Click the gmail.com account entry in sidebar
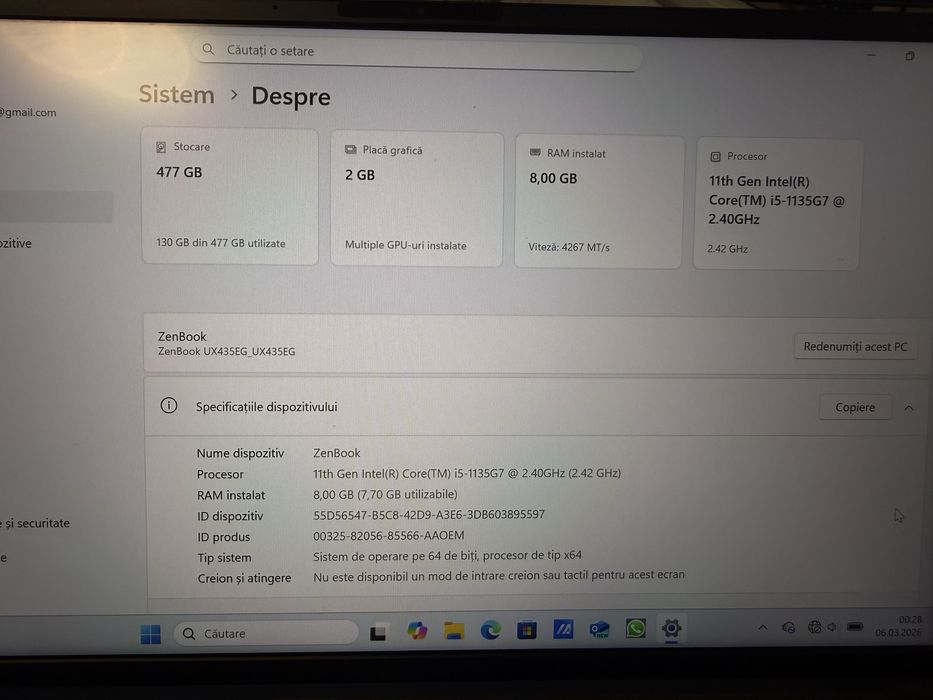This screenshot has height=700, width=933. 28,112
